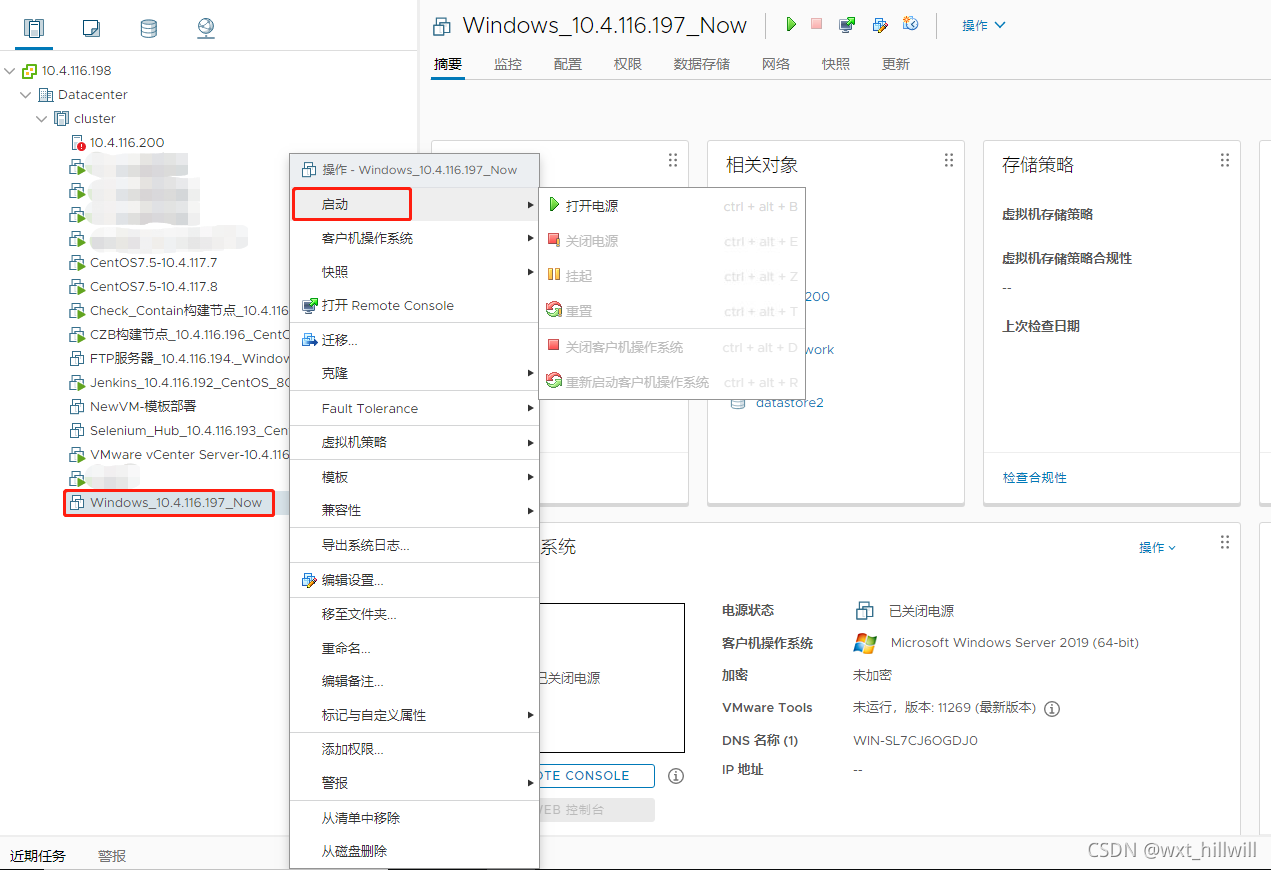Click the 迁移 icon in the context menu
This screenshot has width=1271, height=870.
[309, 340]
